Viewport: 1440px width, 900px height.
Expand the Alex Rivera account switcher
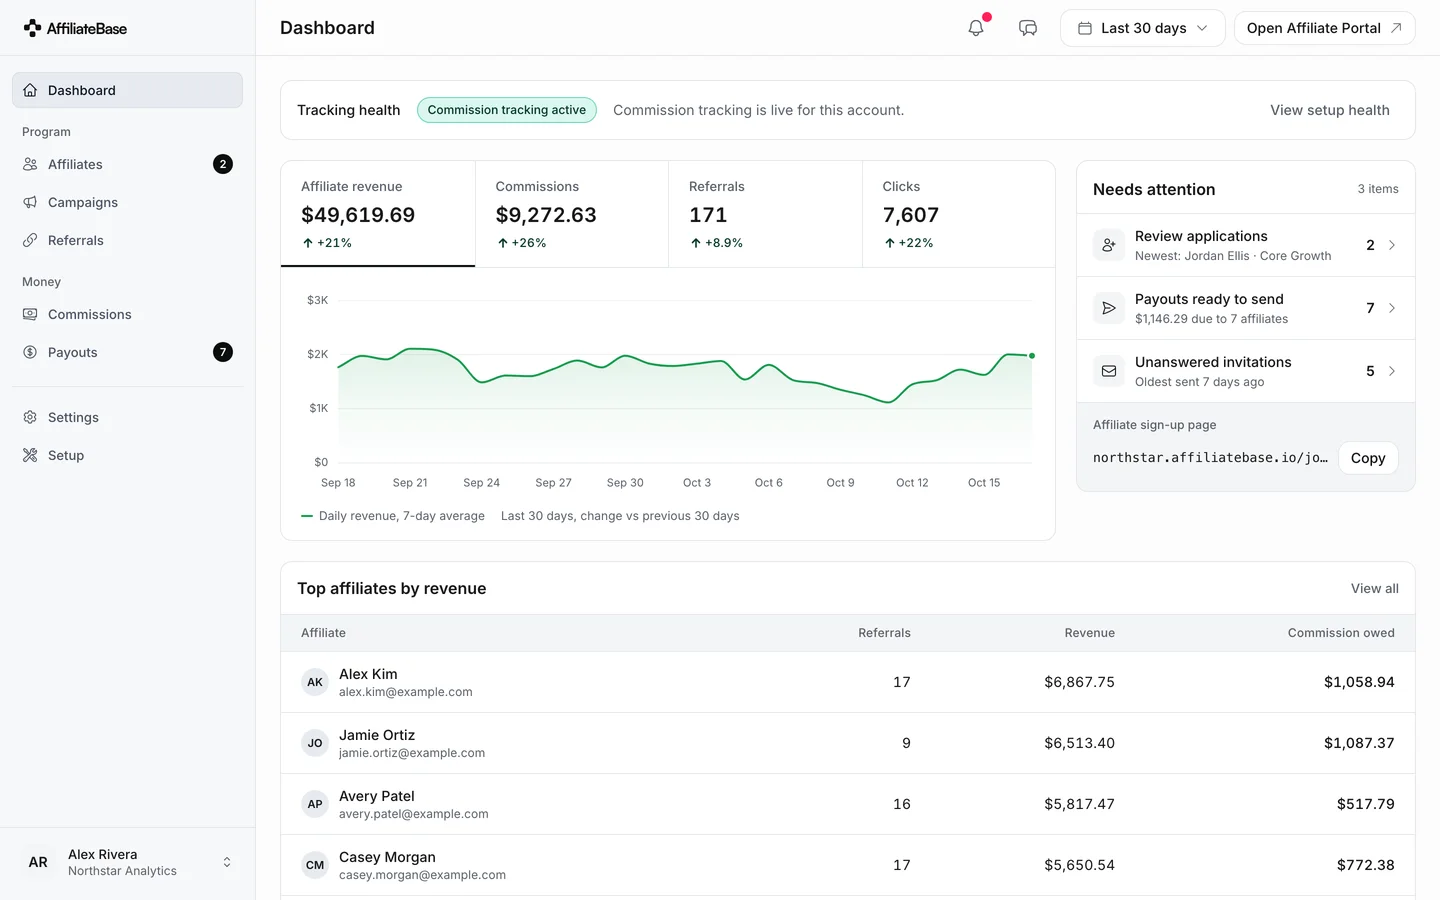(227, 862)
